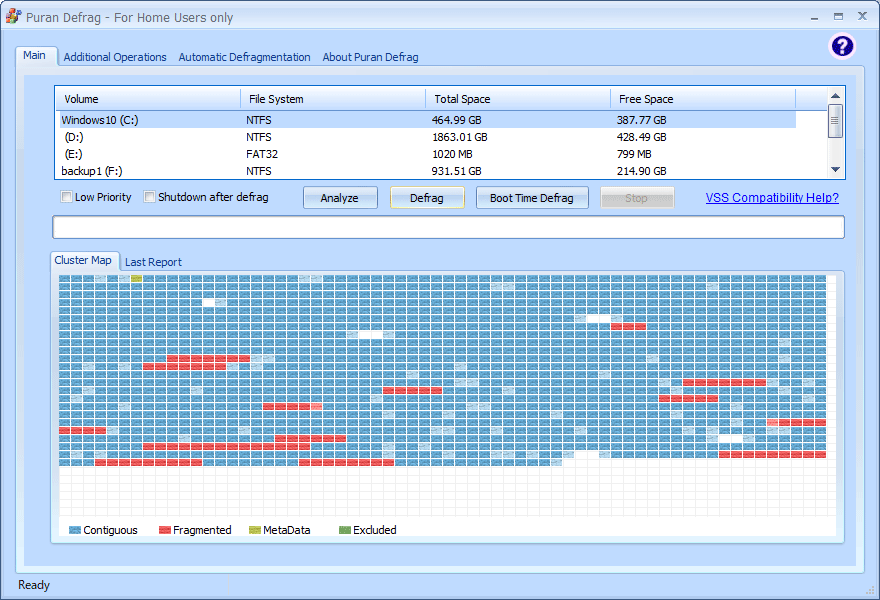This screenshot has width=880, height=600.
Task: Click the Volume column header
Action: pyautogui.click(x=148, y=99)
